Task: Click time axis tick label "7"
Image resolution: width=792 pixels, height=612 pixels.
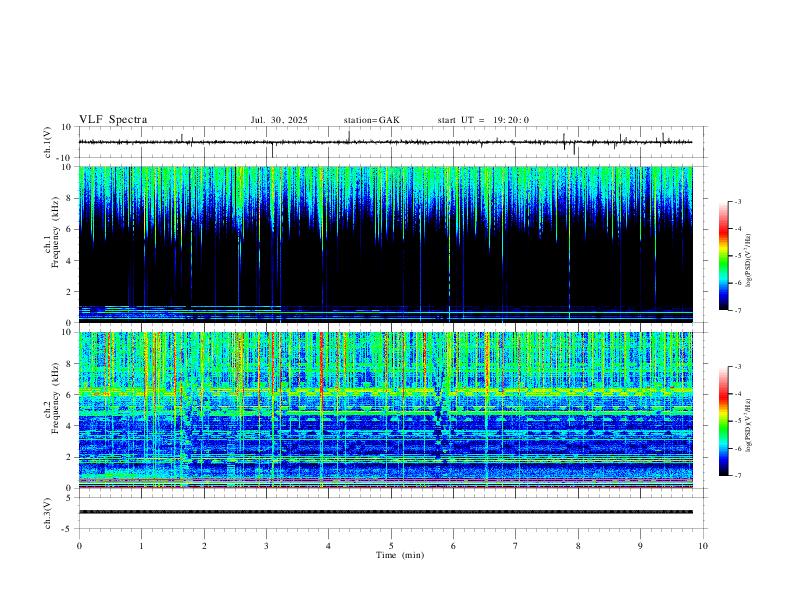Action: click(516, 546)
